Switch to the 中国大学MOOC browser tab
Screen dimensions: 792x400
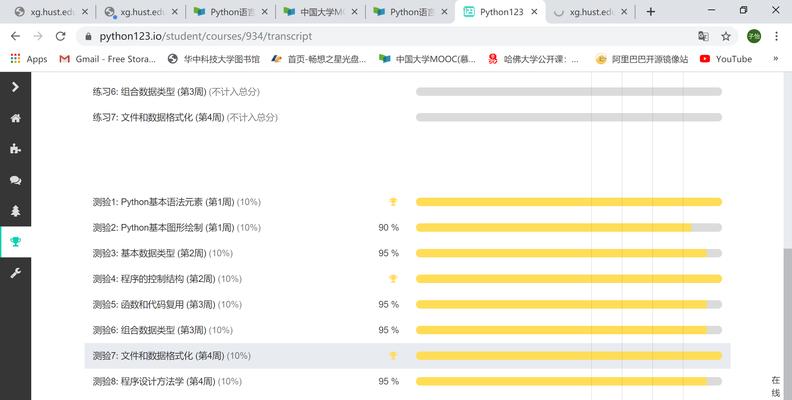pos(321,12)
